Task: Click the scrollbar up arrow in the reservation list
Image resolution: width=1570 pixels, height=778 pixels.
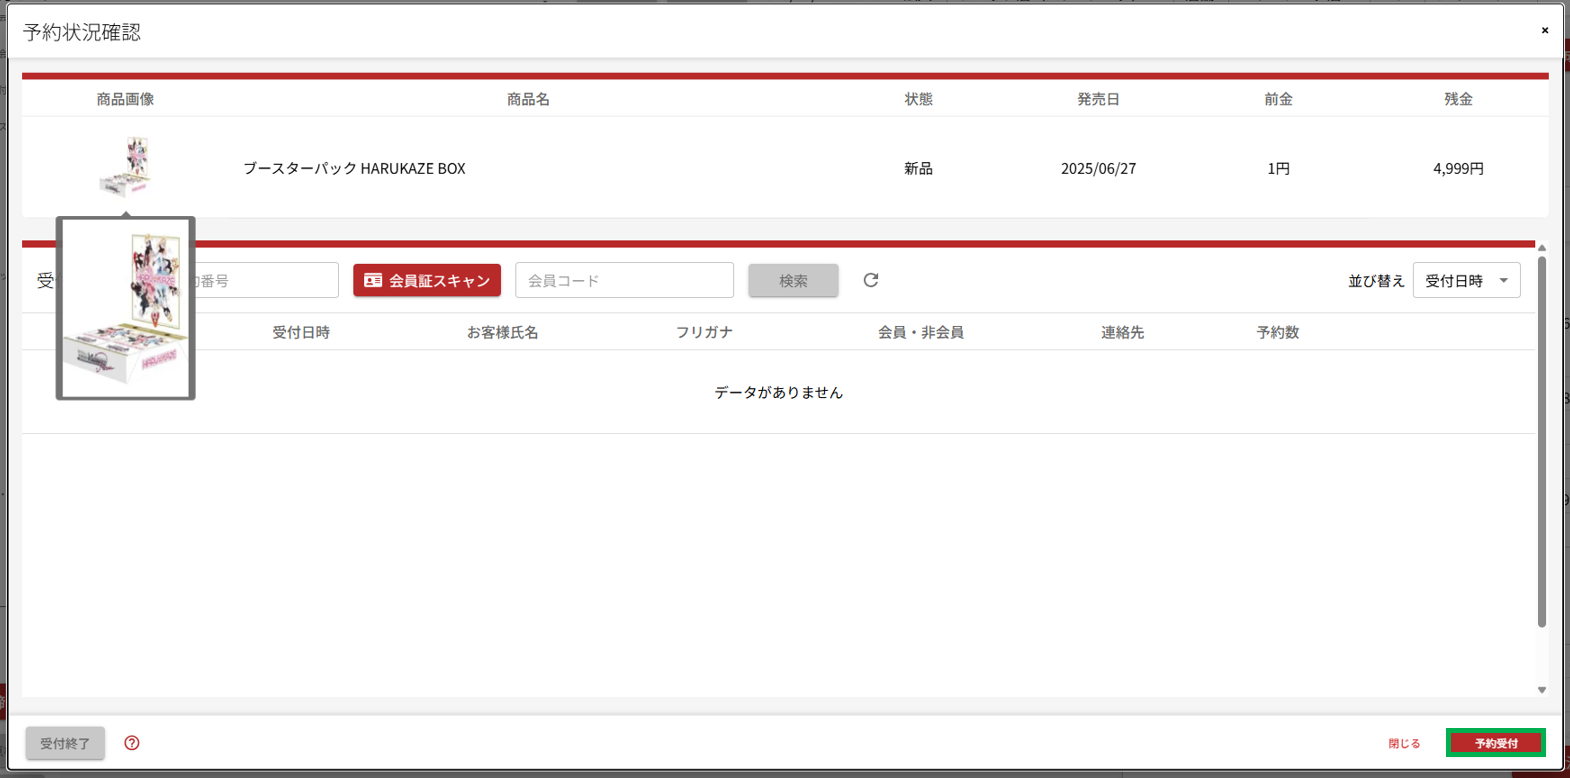Action: [1542, 248]
